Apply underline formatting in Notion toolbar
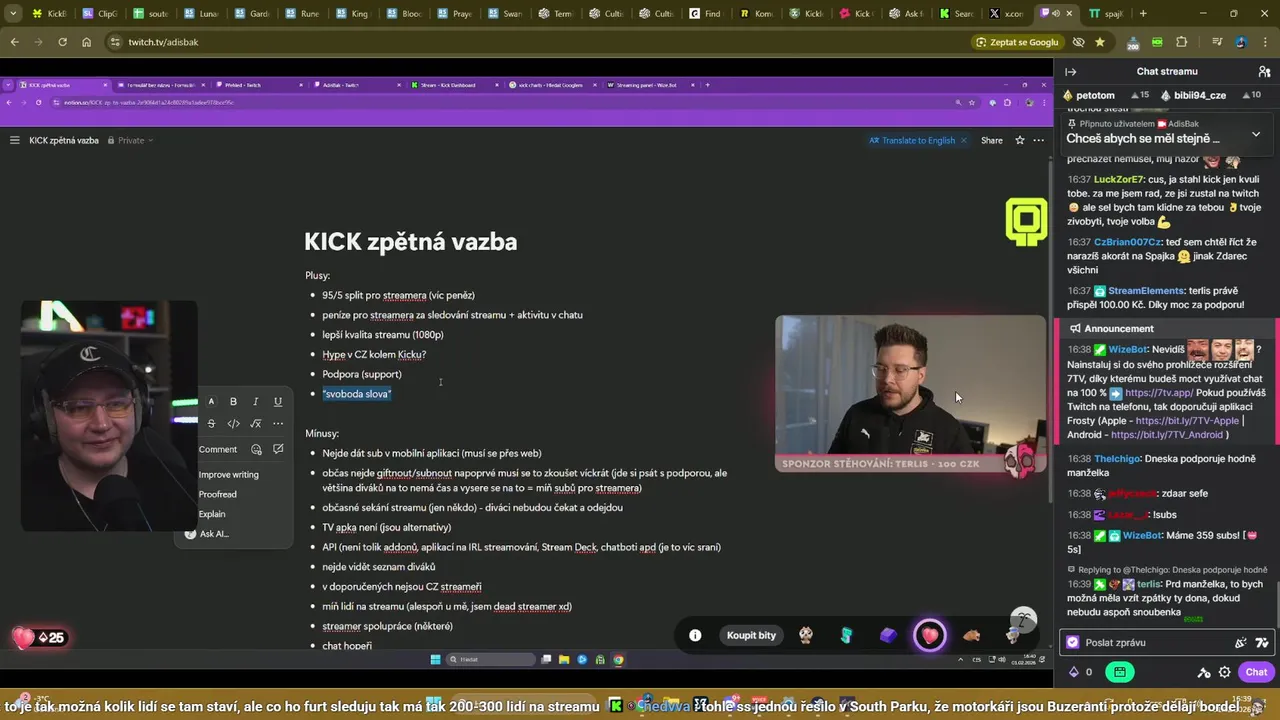This screenshot has width=1280, height=720. (x=278, y=401)
